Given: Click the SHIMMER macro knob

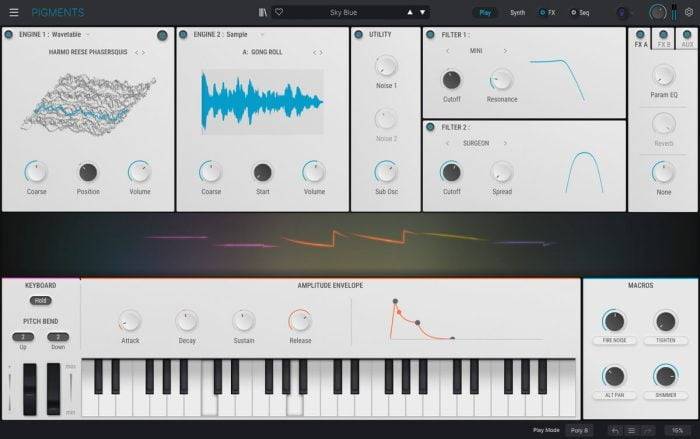Looking at the screenshot, I should [x=666, y=376].
